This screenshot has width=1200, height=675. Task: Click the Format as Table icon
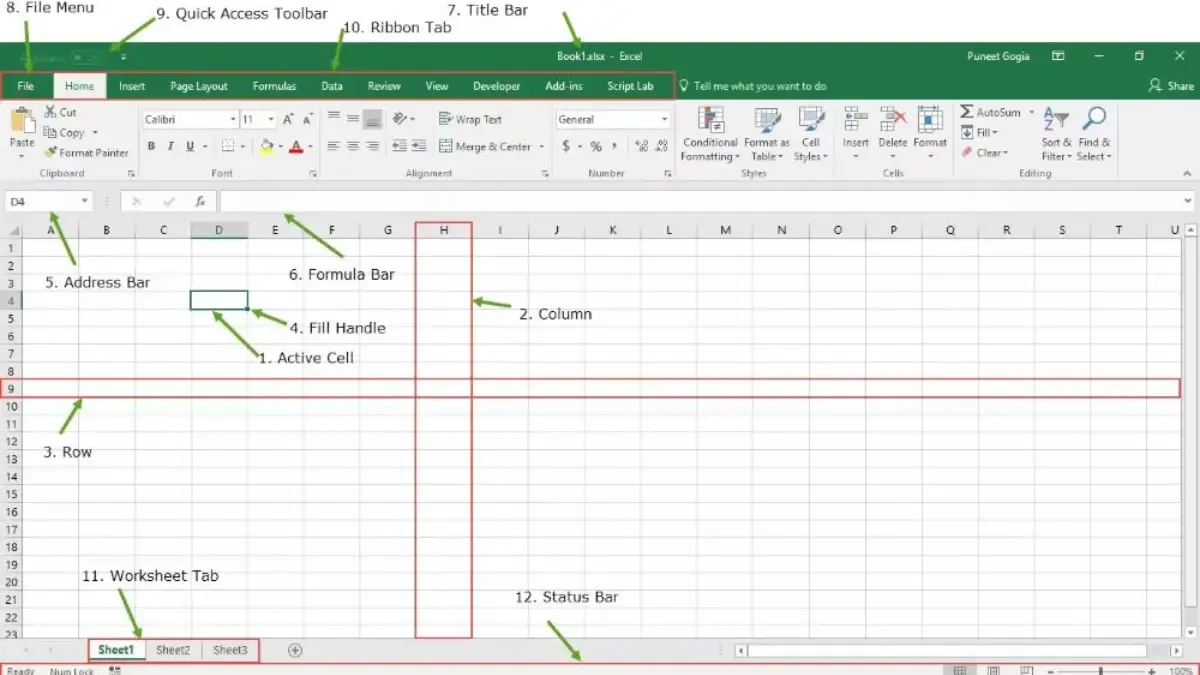tap(767, 121)
